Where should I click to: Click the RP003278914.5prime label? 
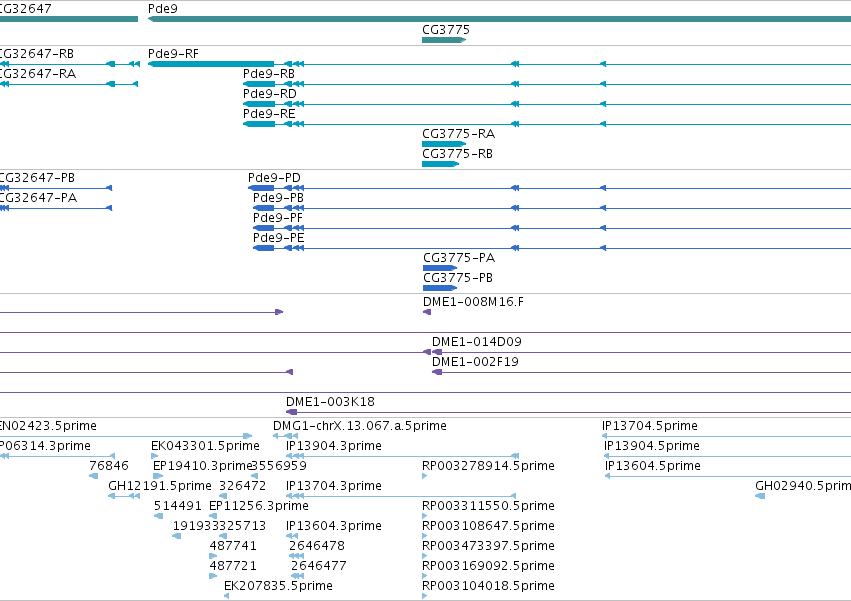coord(488,466)
